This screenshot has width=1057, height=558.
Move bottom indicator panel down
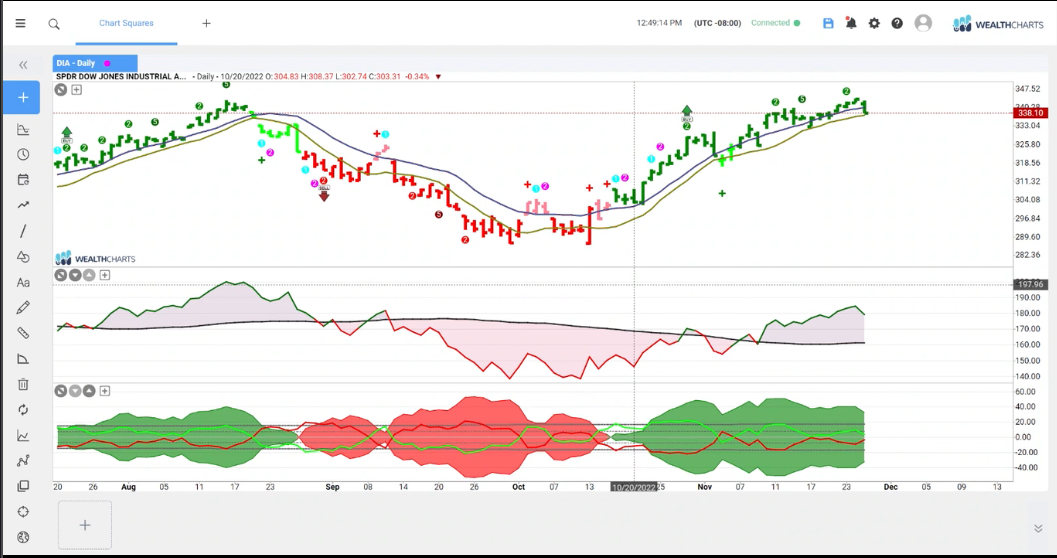pos(75,391)
